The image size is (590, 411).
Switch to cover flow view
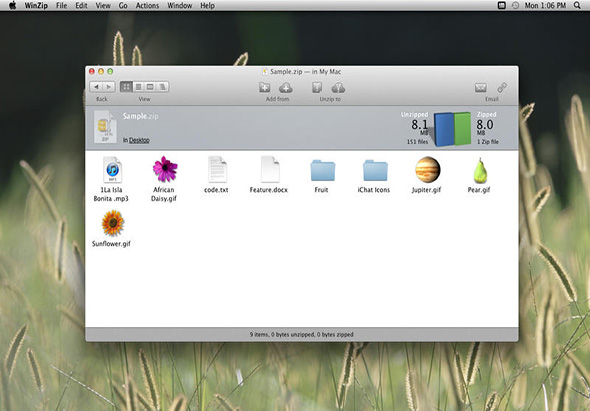(x=163, y=87)
